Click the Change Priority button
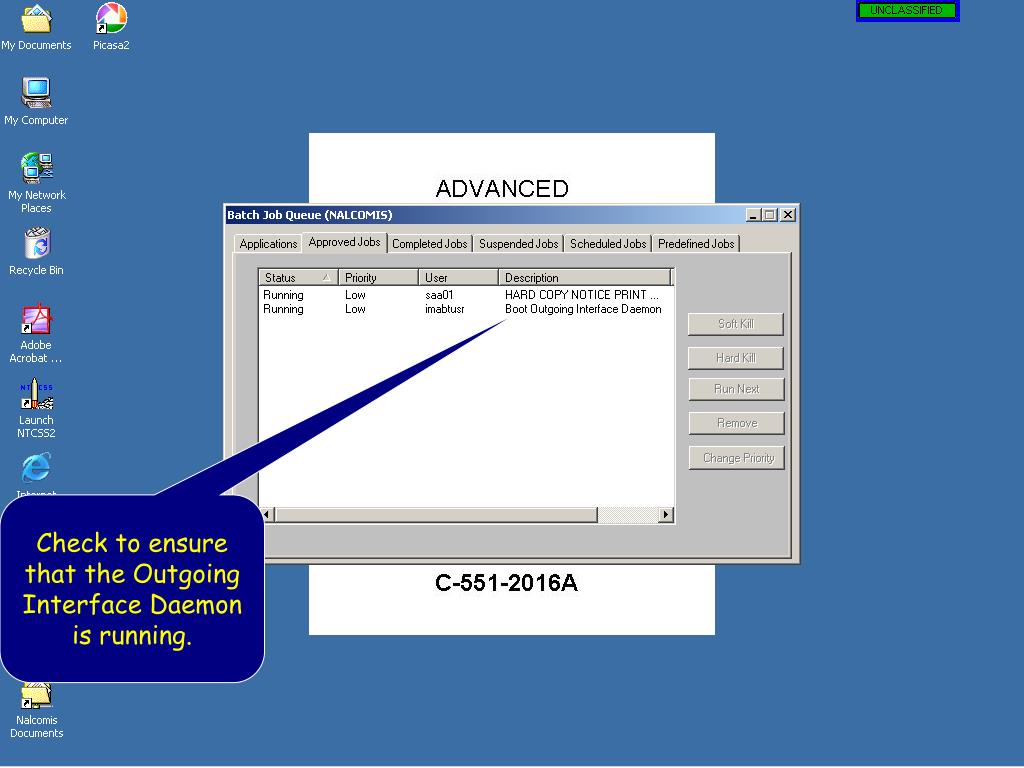 click(737, 458)
